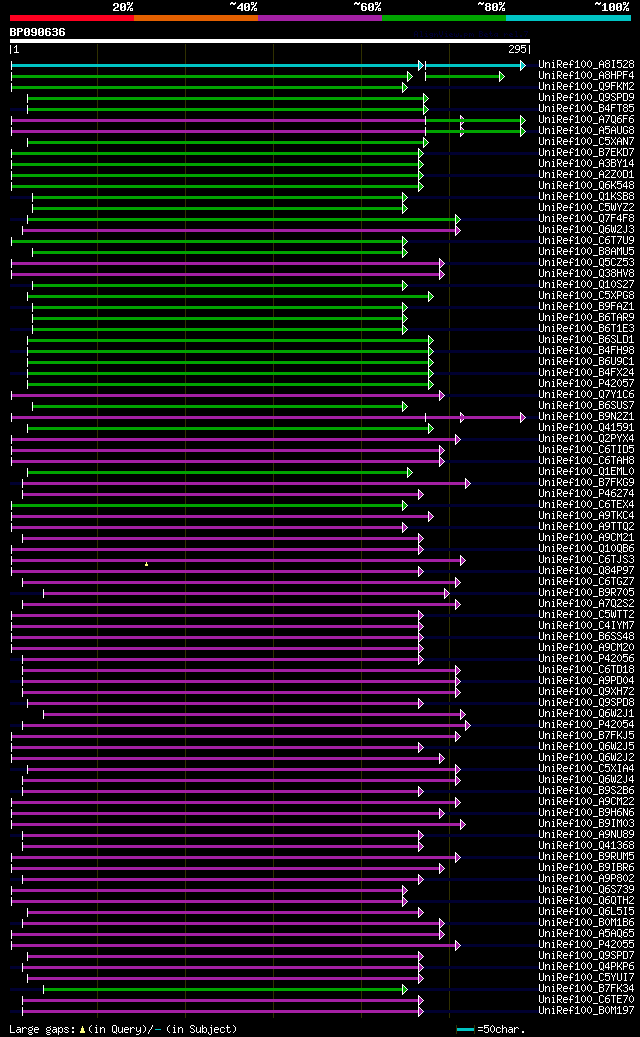Select the UniRef100_C5WYZ2 label

[x=586, y=208]
